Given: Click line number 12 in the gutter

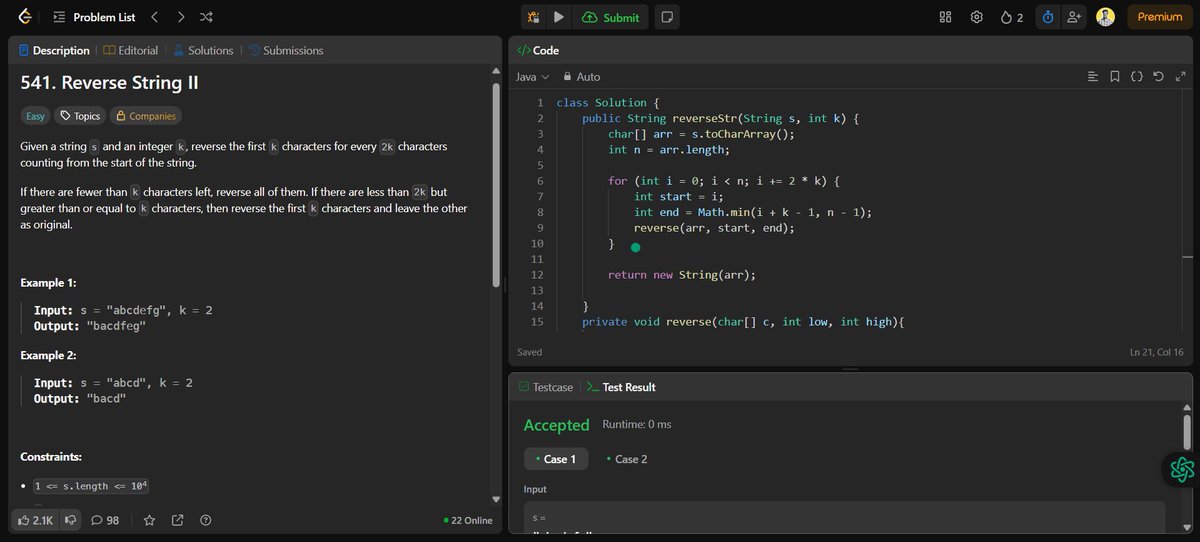Looking at the screenshot, I should [x=537, y=274].
